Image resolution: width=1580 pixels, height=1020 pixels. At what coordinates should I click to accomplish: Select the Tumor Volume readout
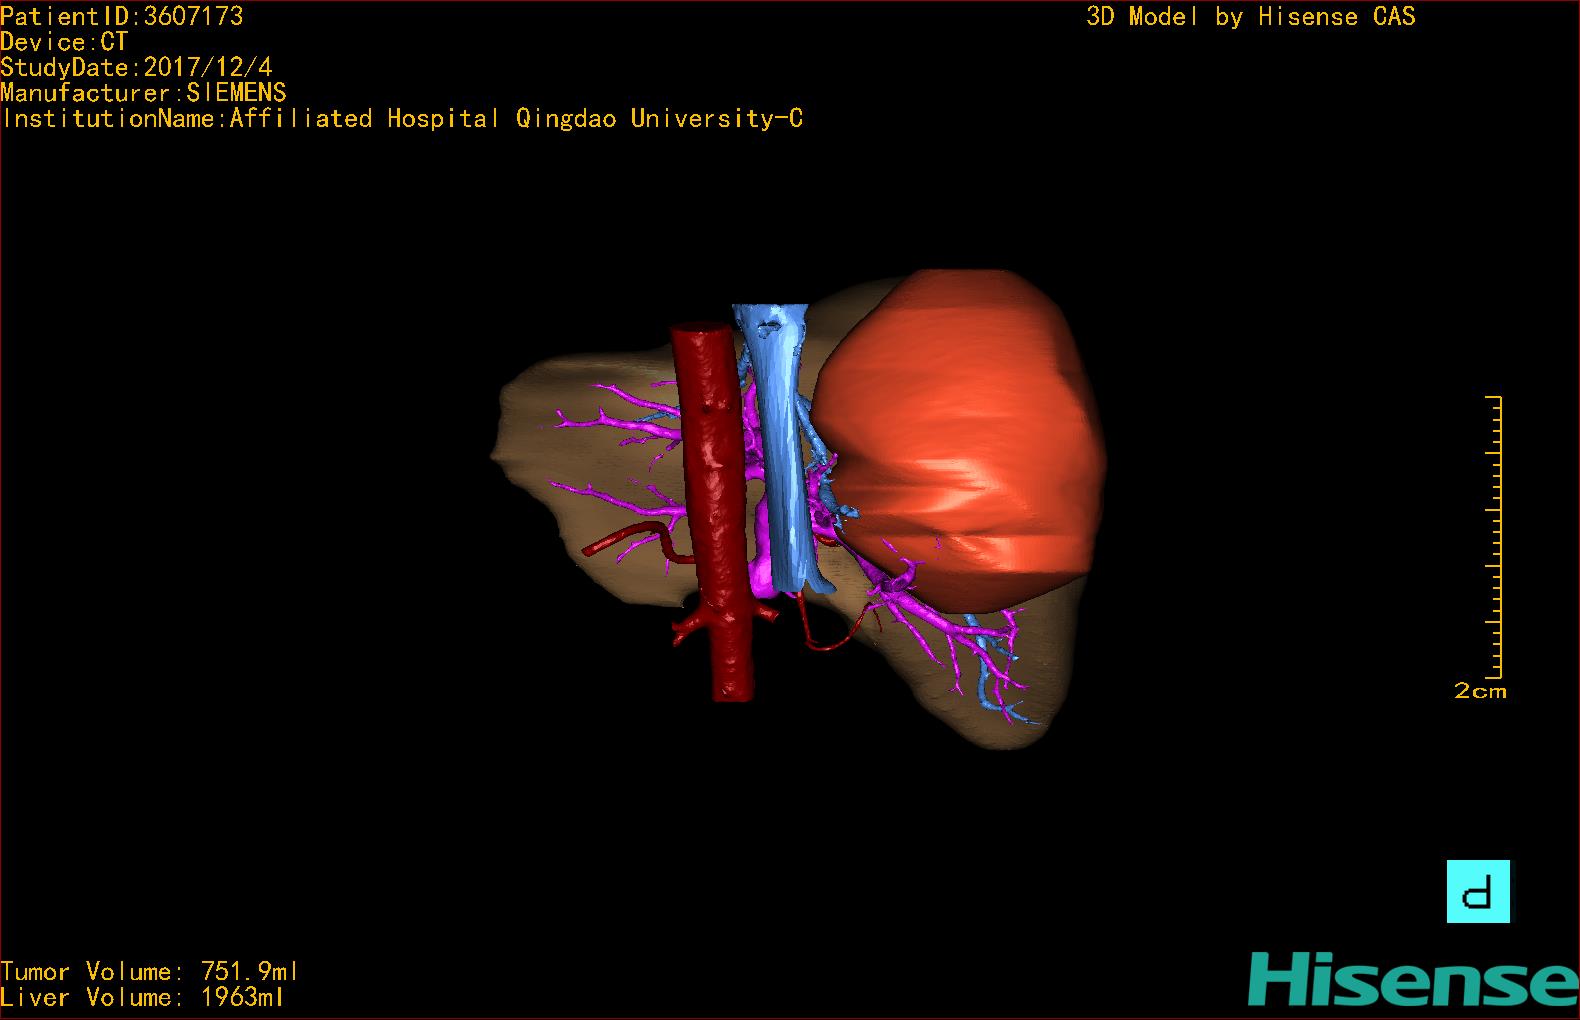pos(149,971)
